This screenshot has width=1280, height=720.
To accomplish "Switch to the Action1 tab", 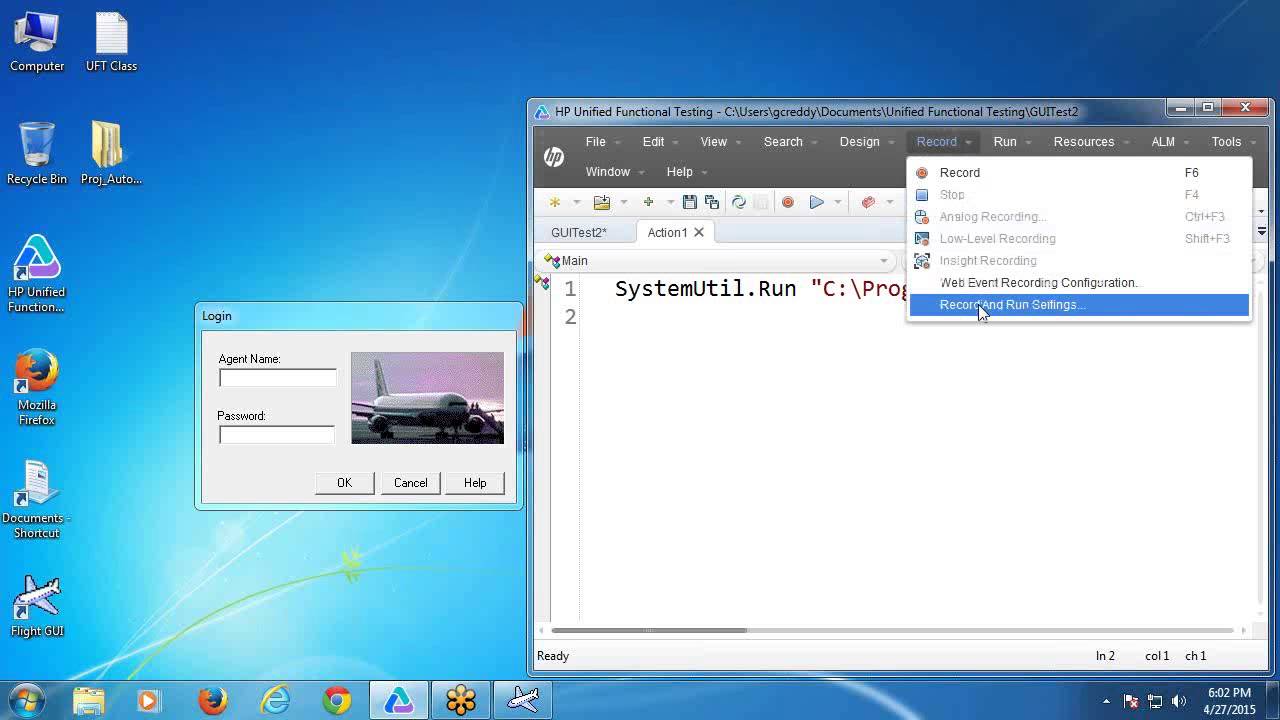I will [x=667, y=232].
